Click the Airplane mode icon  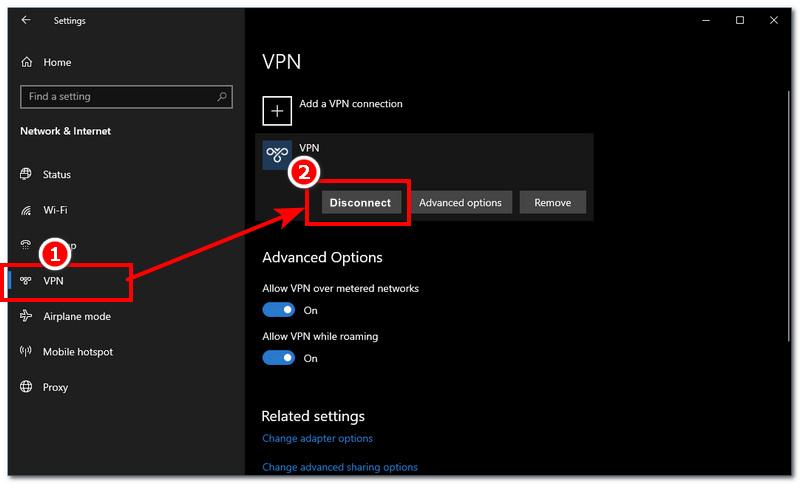pos(26,316)
